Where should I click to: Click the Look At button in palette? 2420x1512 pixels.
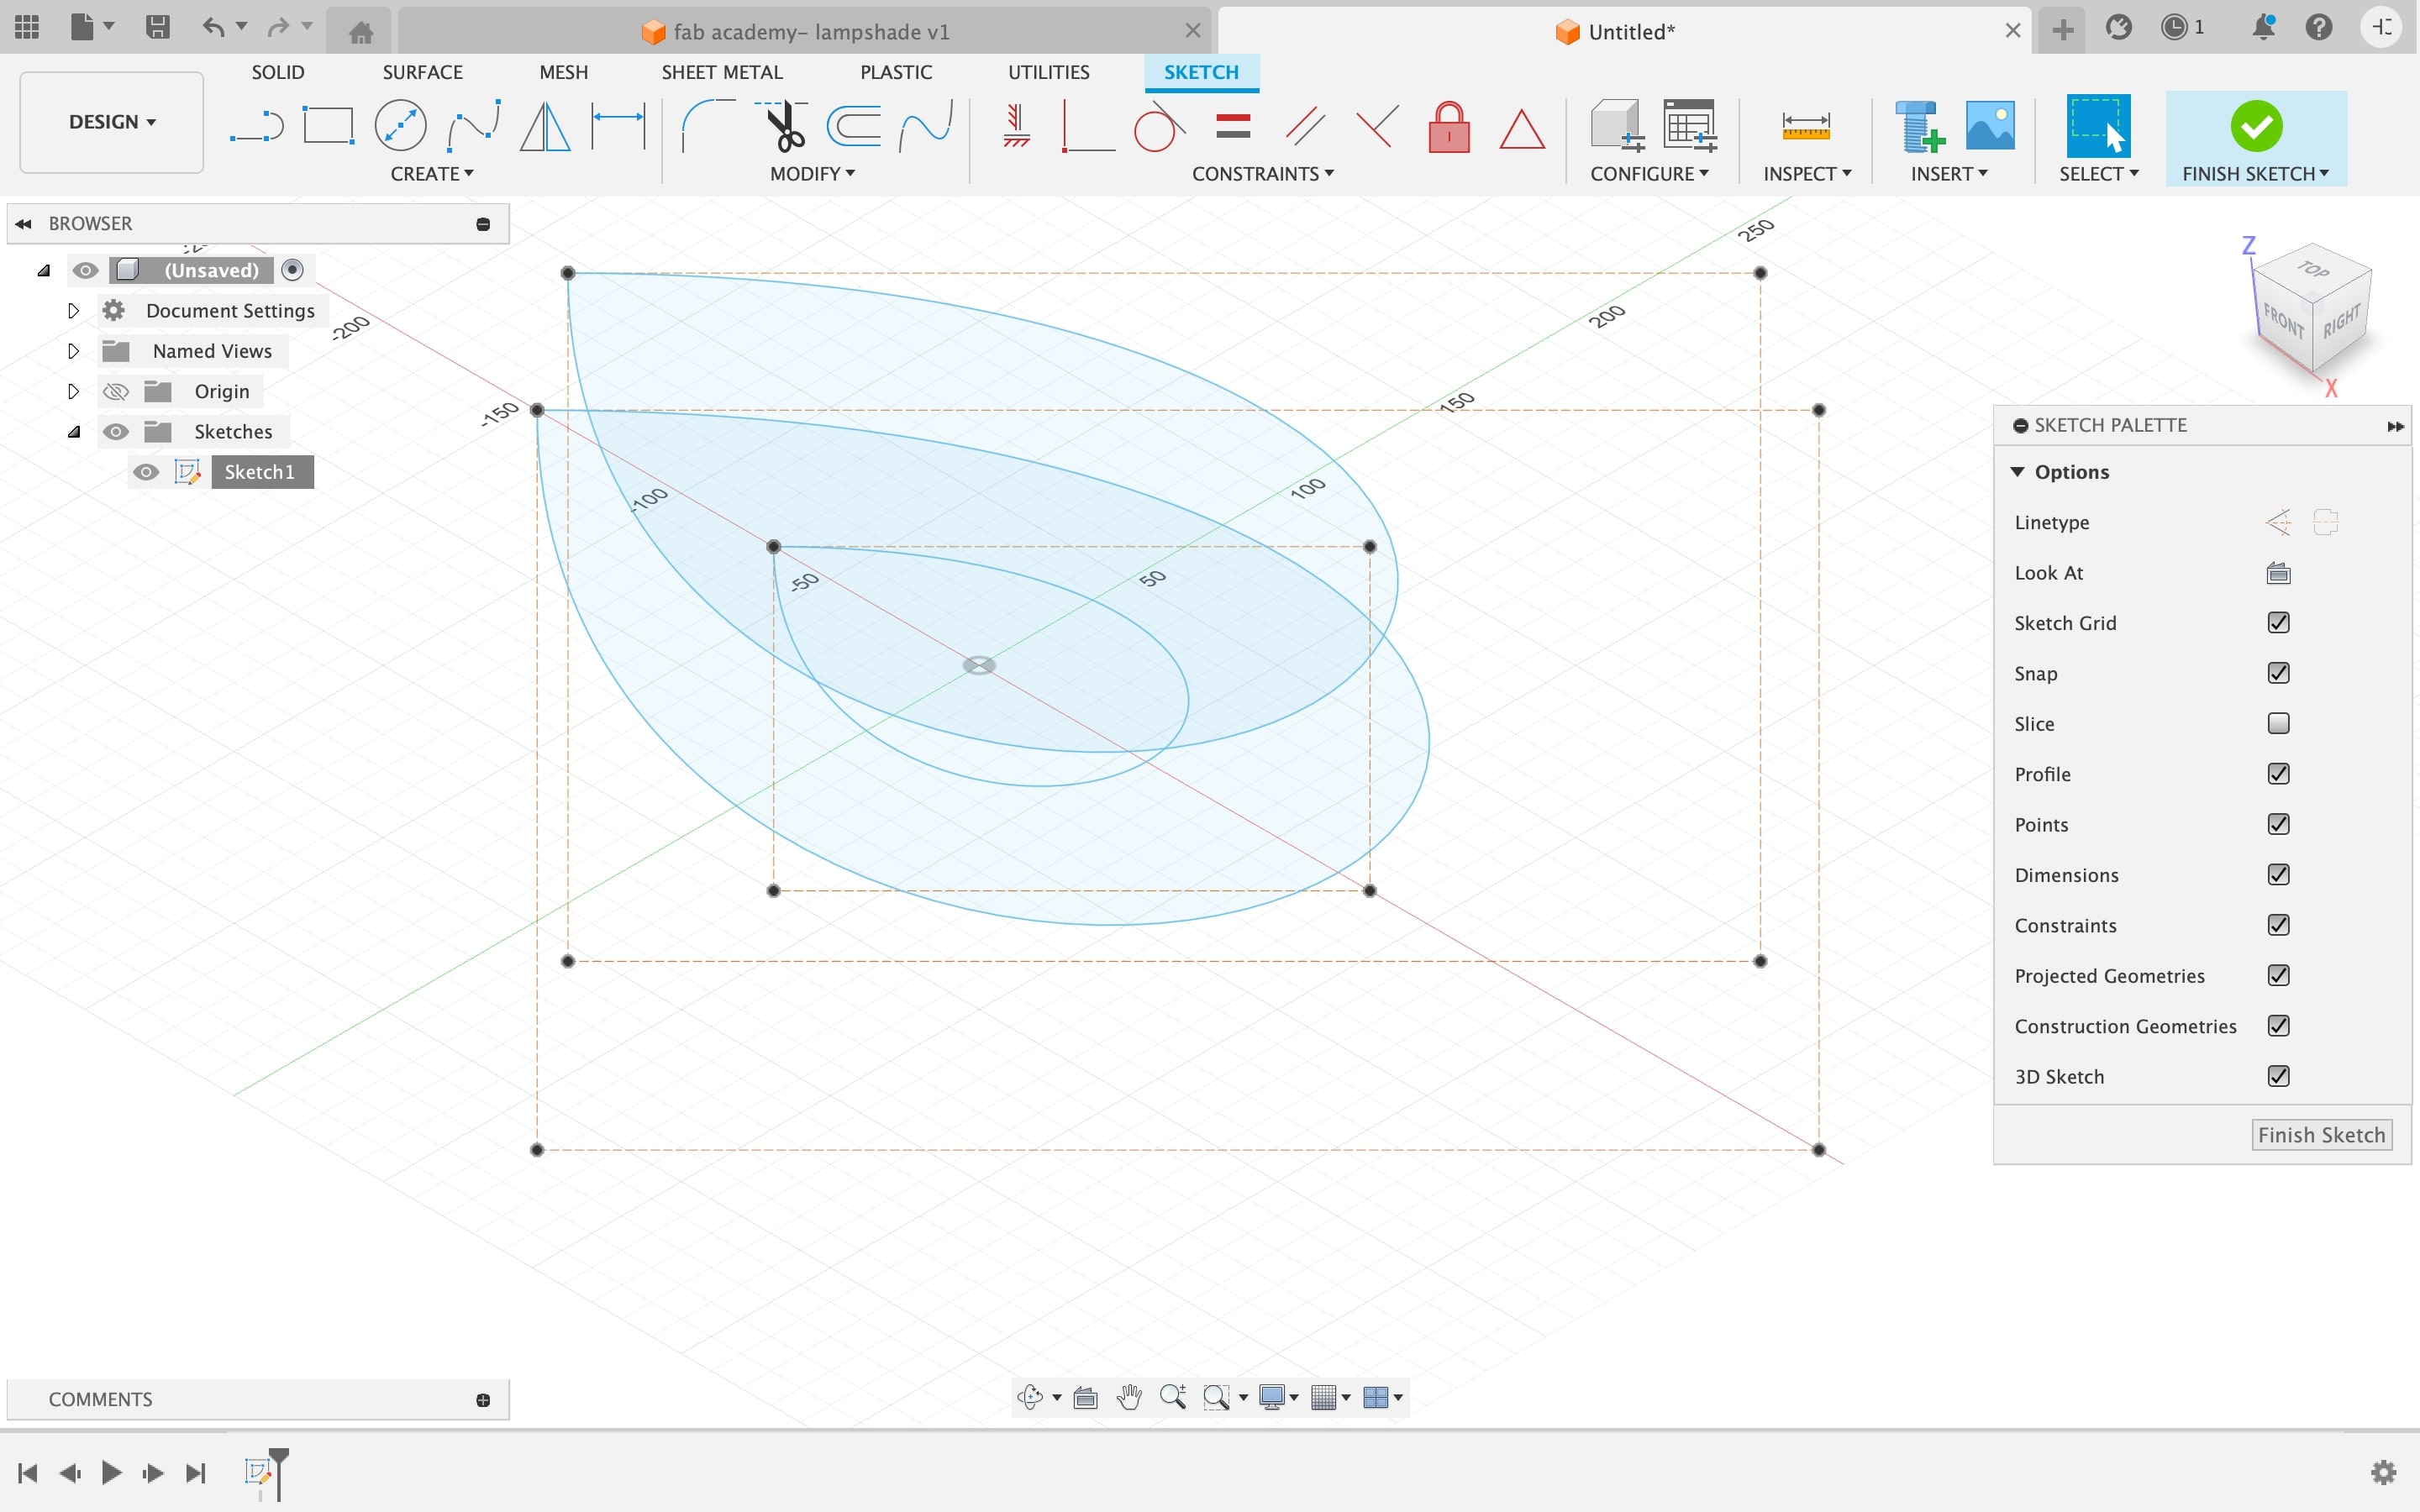(x=2279, y=571)
